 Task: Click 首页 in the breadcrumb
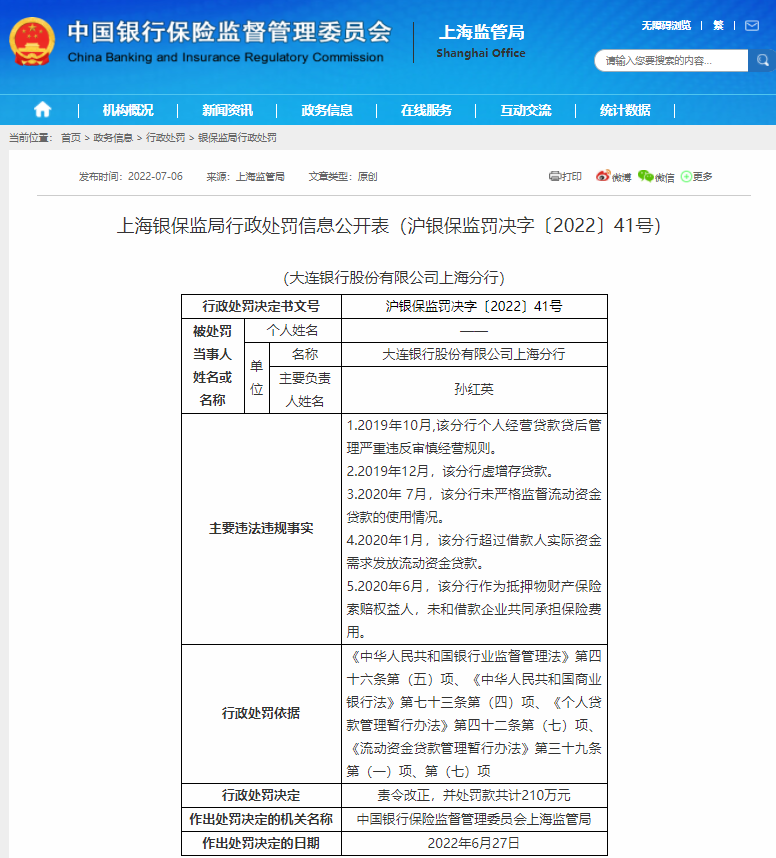coord(70,138)
